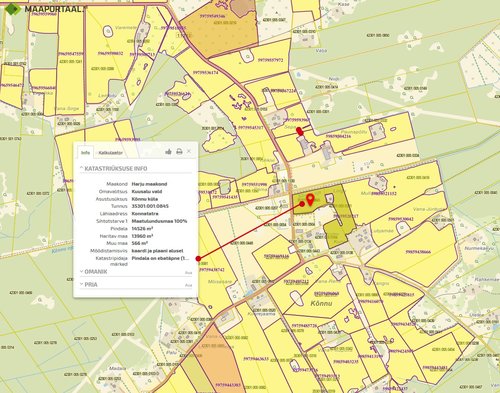Click the red dot at the popup's right edge
This screenshot has width=500, height=393.
tap(198, 259)
